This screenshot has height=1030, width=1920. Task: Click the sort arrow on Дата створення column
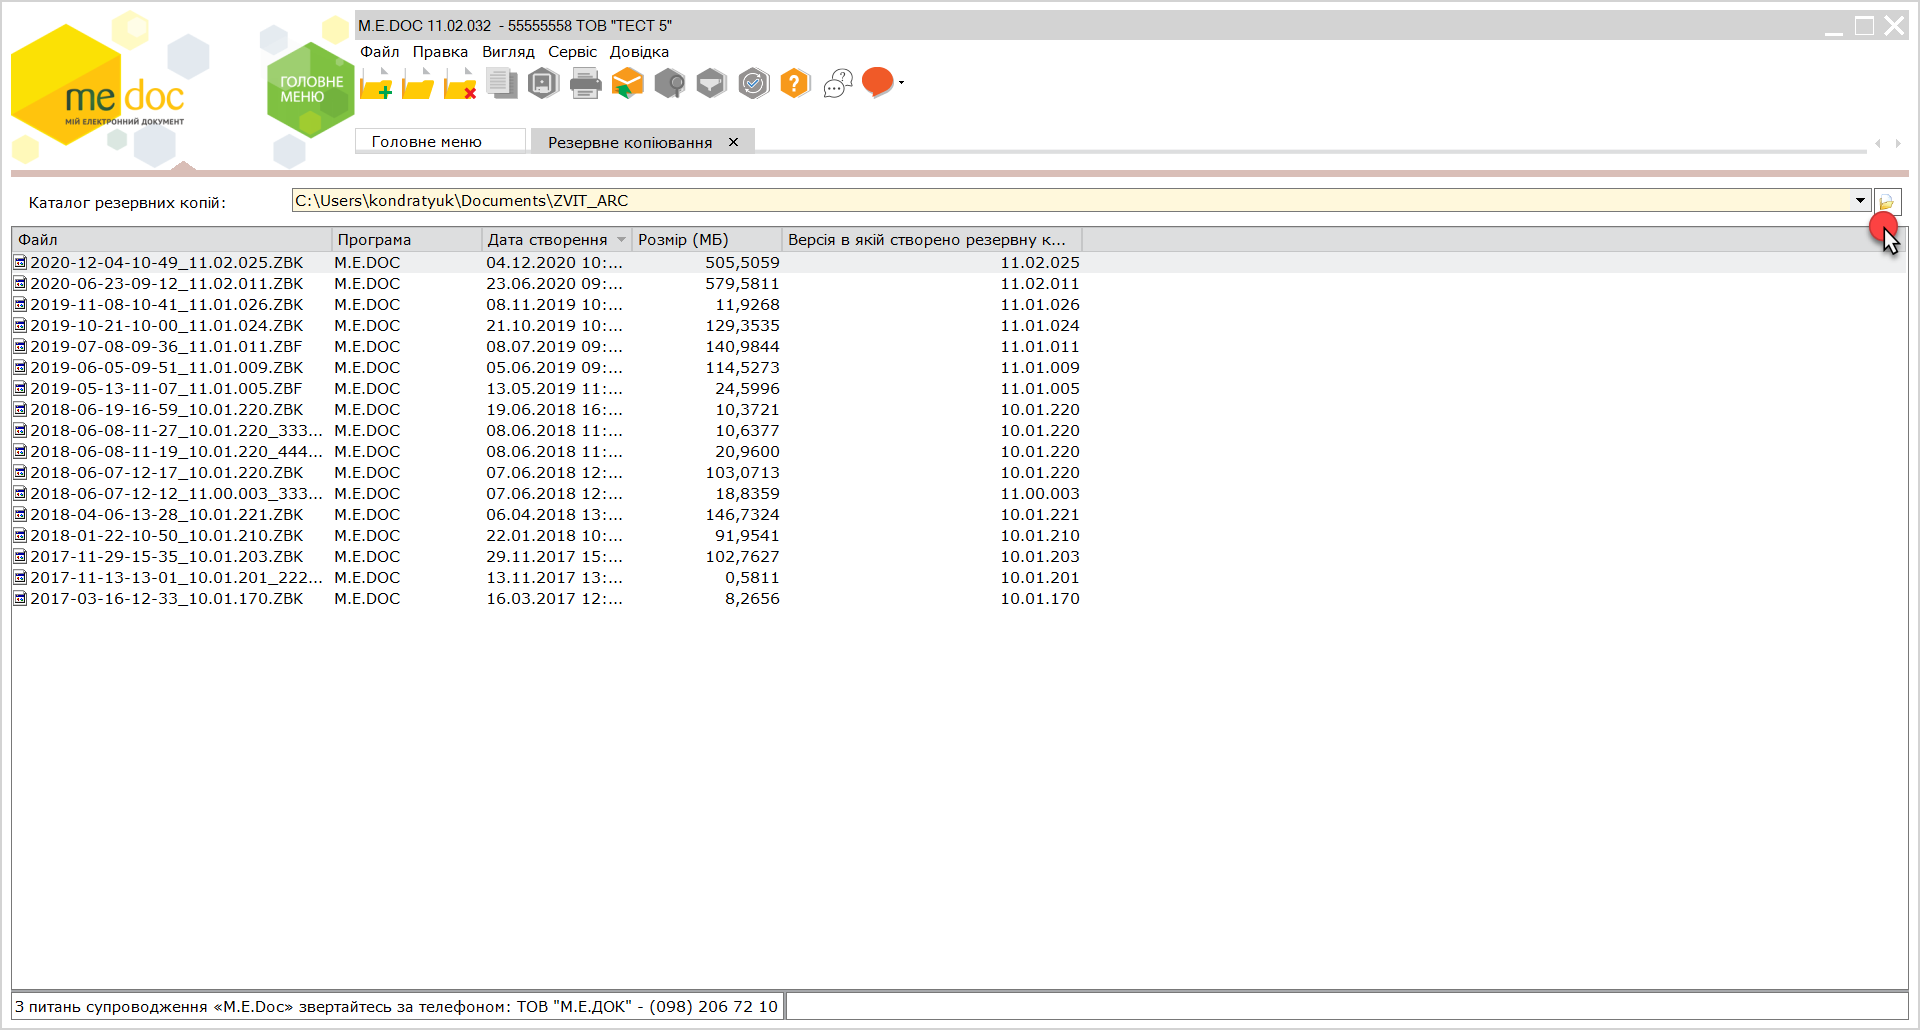click(621, 240)
